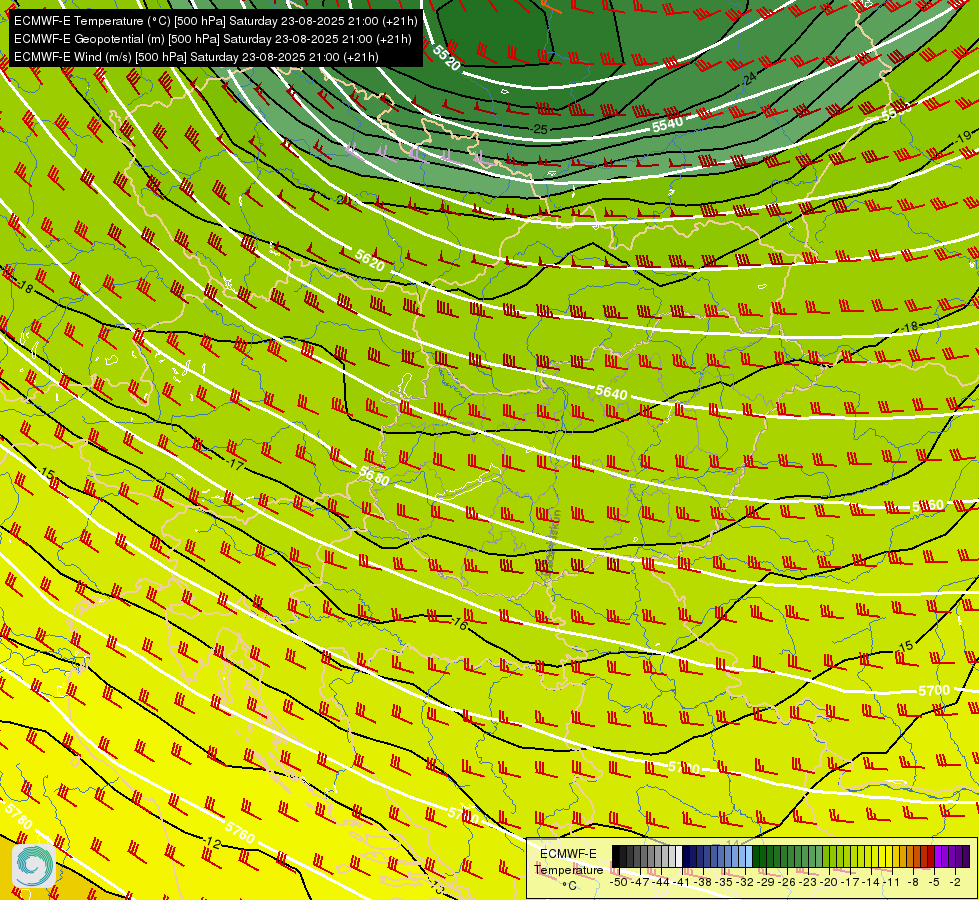The height and width of the screenshot is (900, 979).
Task: Click the -35 value in the legend
Action: coord(724,883)
